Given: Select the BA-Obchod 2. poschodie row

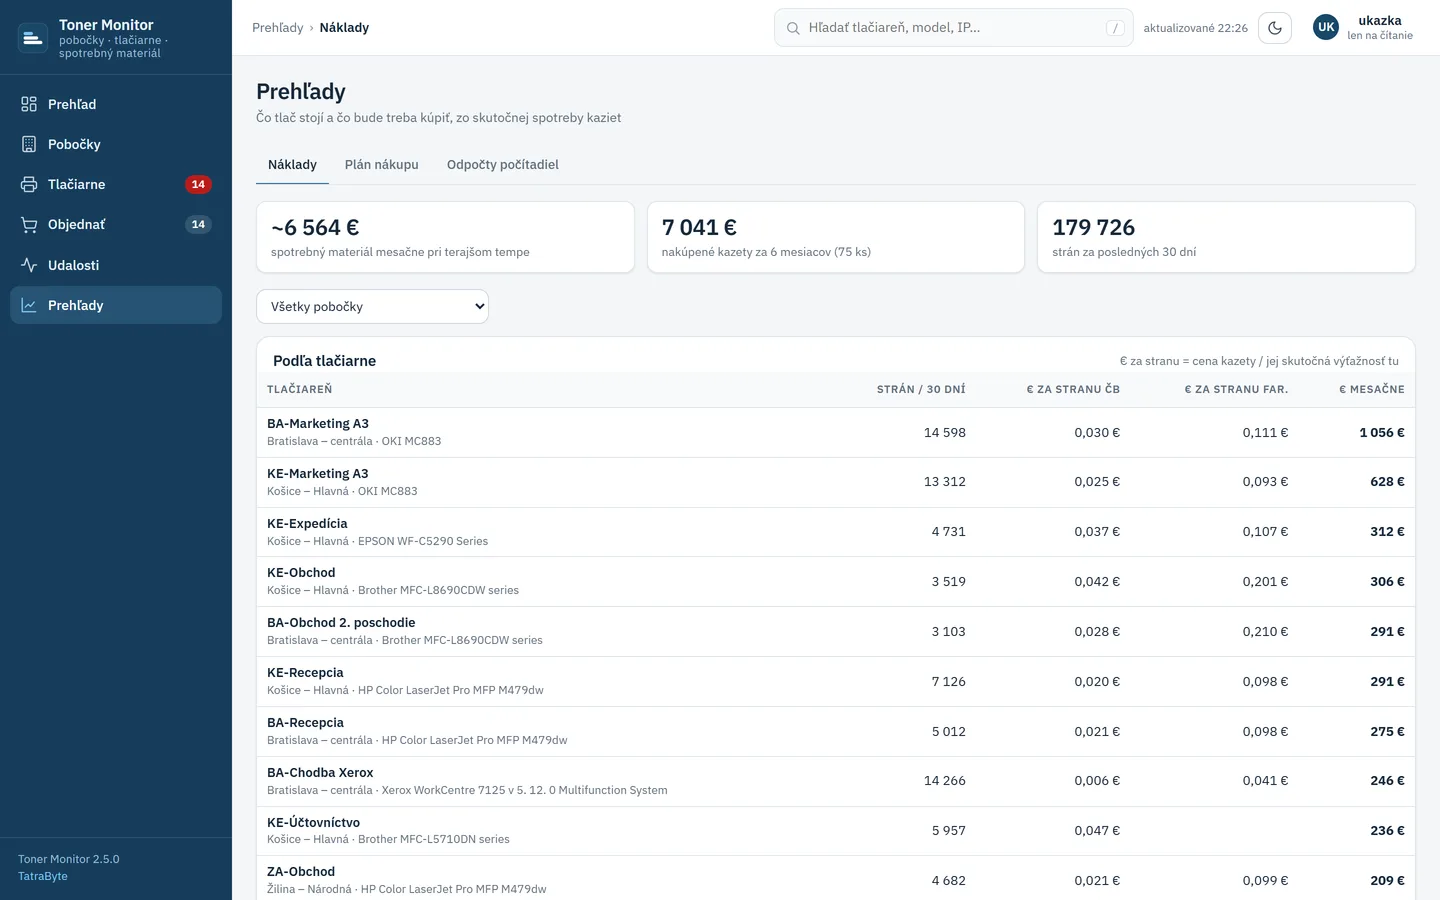Looking at the screenshot, I should [x=836, y=632].
